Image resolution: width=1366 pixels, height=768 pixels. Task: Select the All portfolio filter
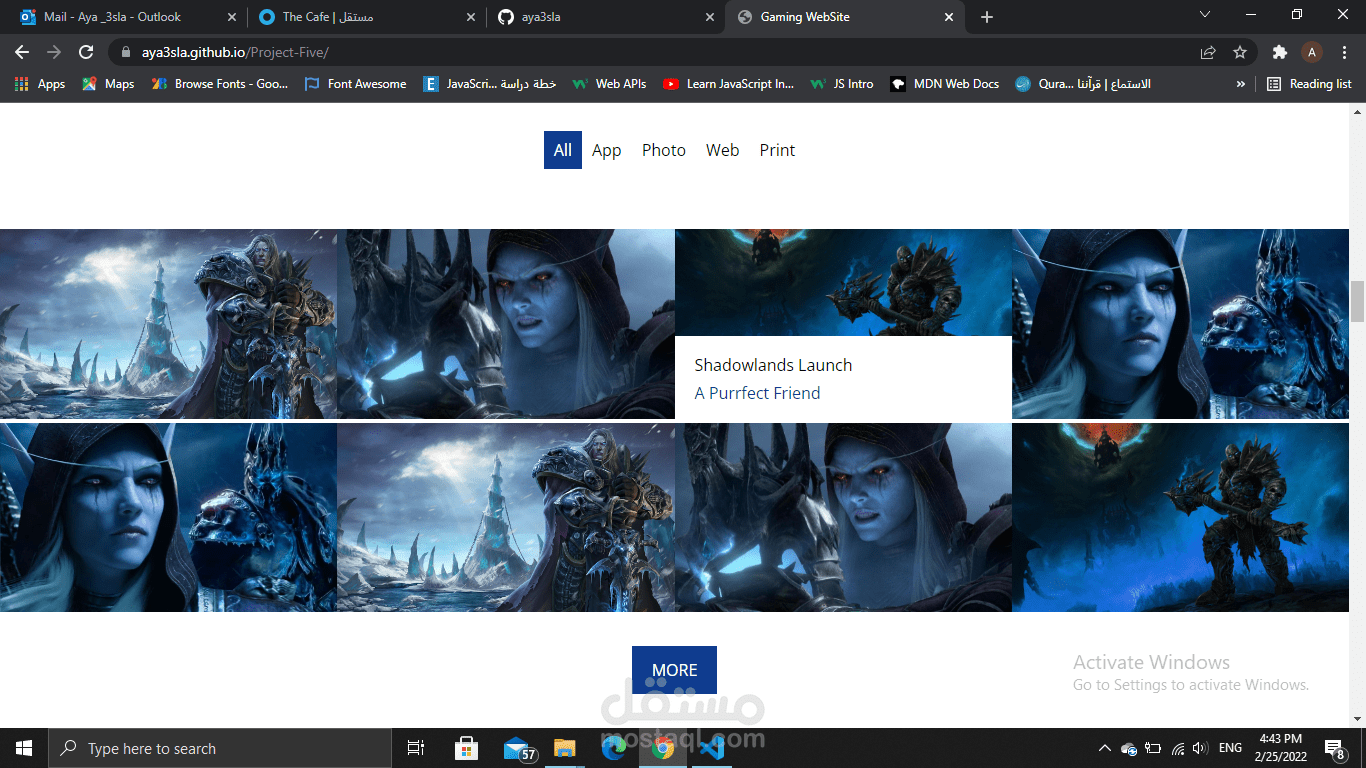click(563, 150)
